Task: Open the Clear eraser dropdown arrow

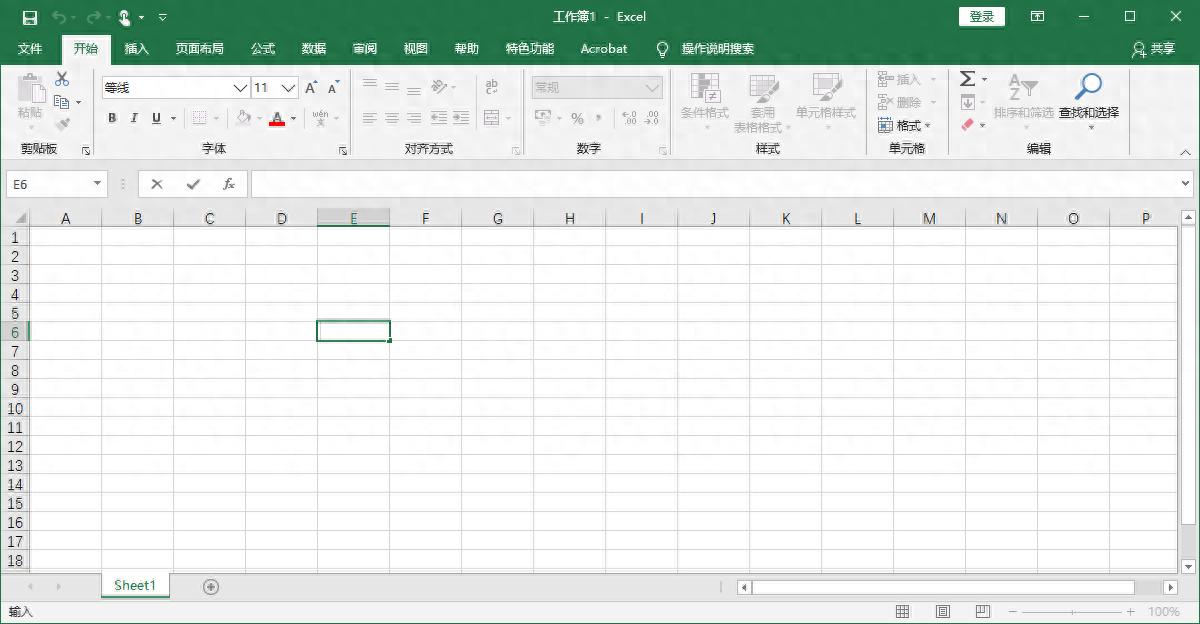Action: [984, 125]
